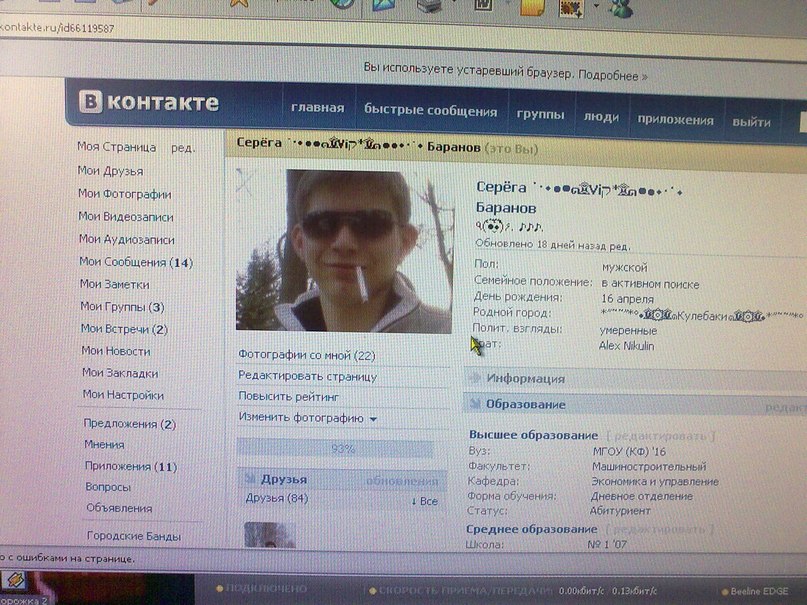Viewport: 807px width, 605px height.
Task: Click the 93% rating progress bar
Action: [x=336, y=449]
